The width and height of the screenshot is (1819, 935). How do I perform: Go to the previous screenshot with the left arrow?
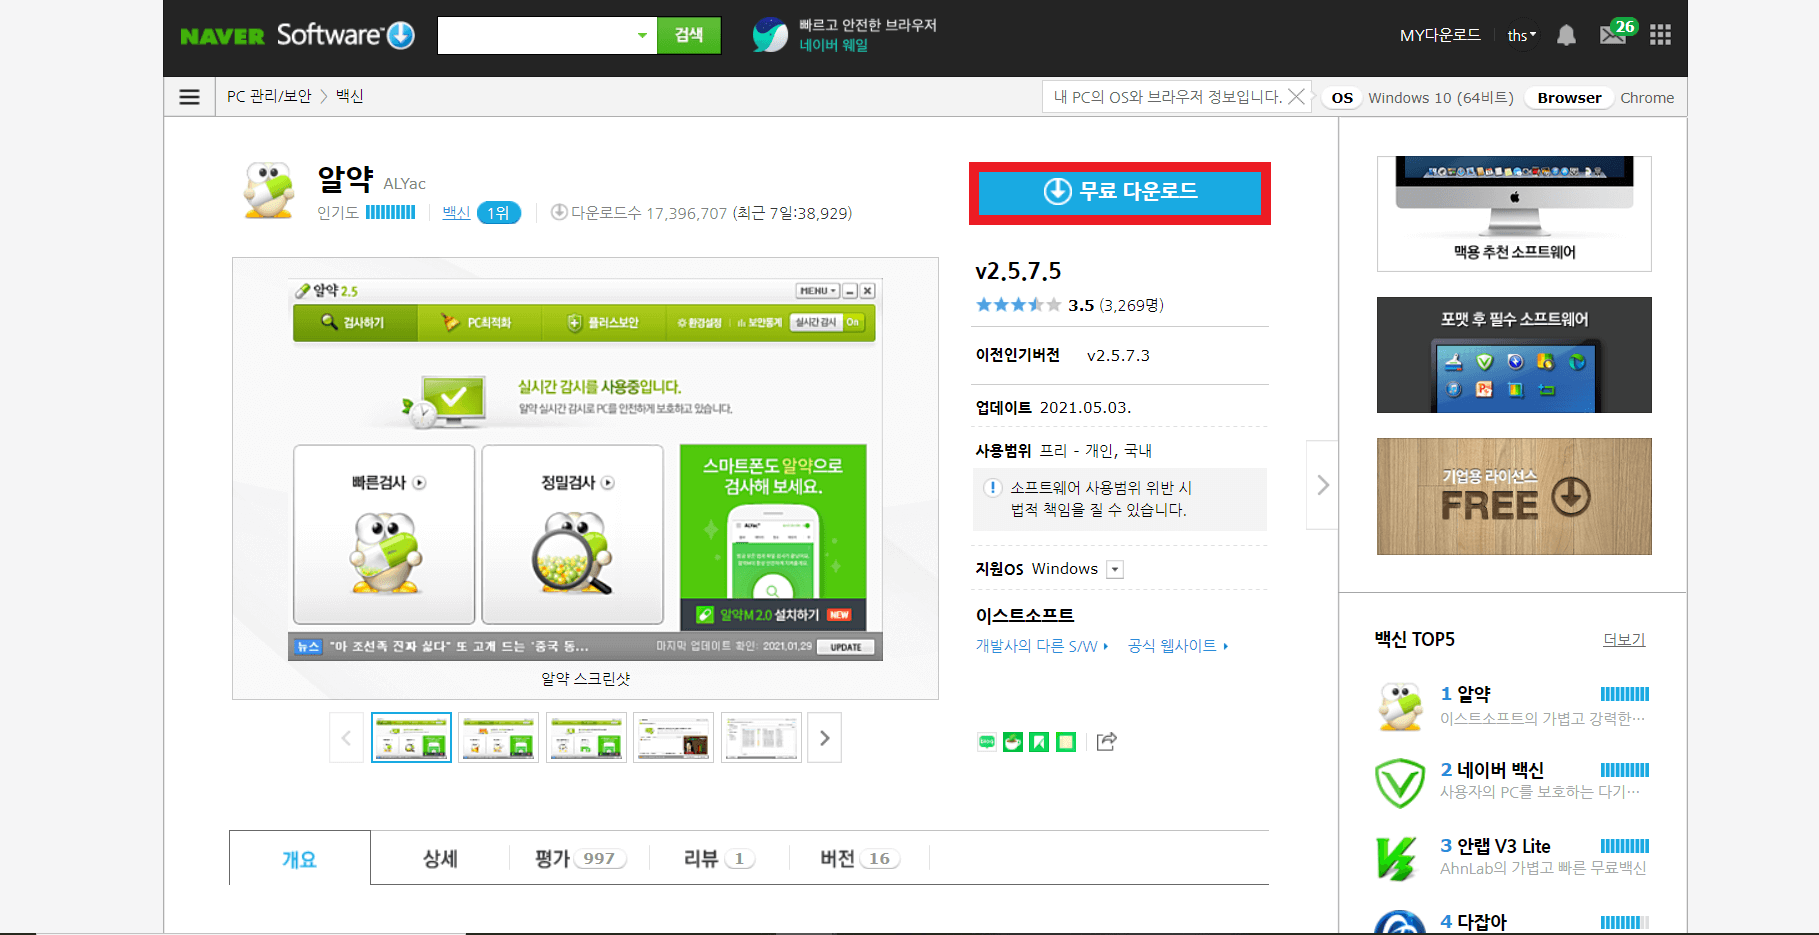[346, 738]
